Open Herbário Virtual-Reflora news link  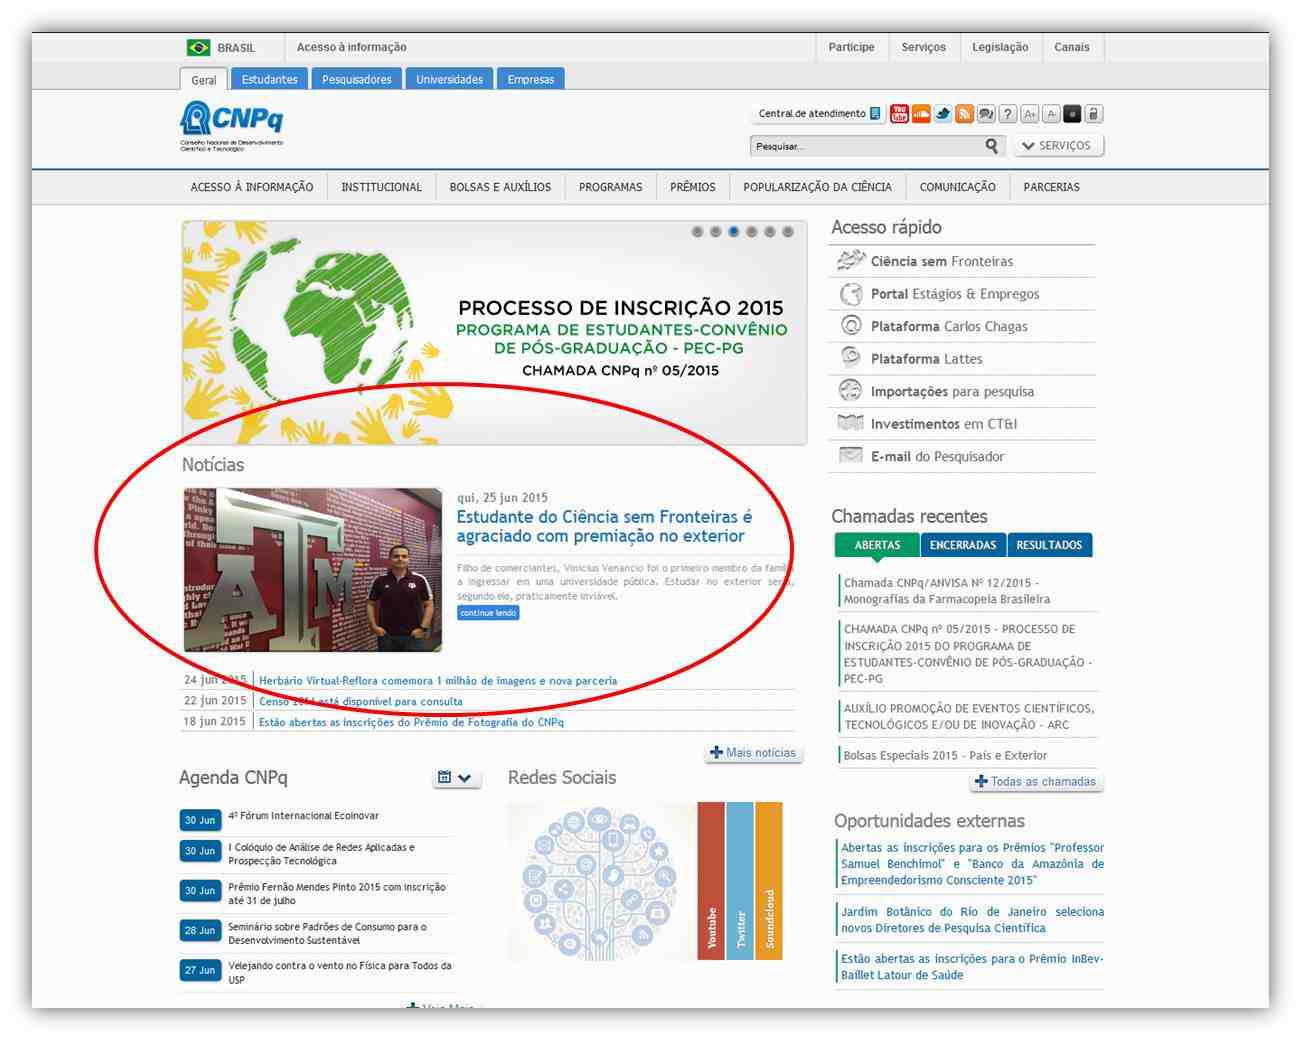(x=438, y=681)
